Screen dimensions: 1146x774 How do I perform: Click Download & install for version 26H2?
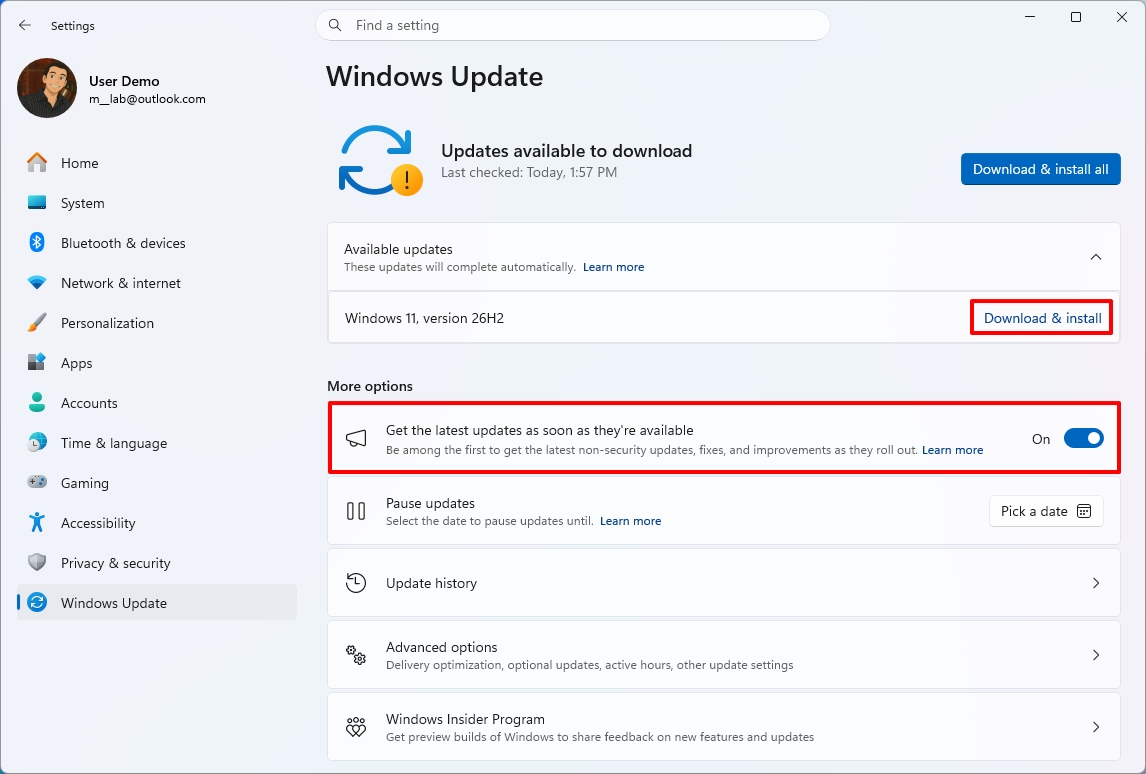point(1042,318)
